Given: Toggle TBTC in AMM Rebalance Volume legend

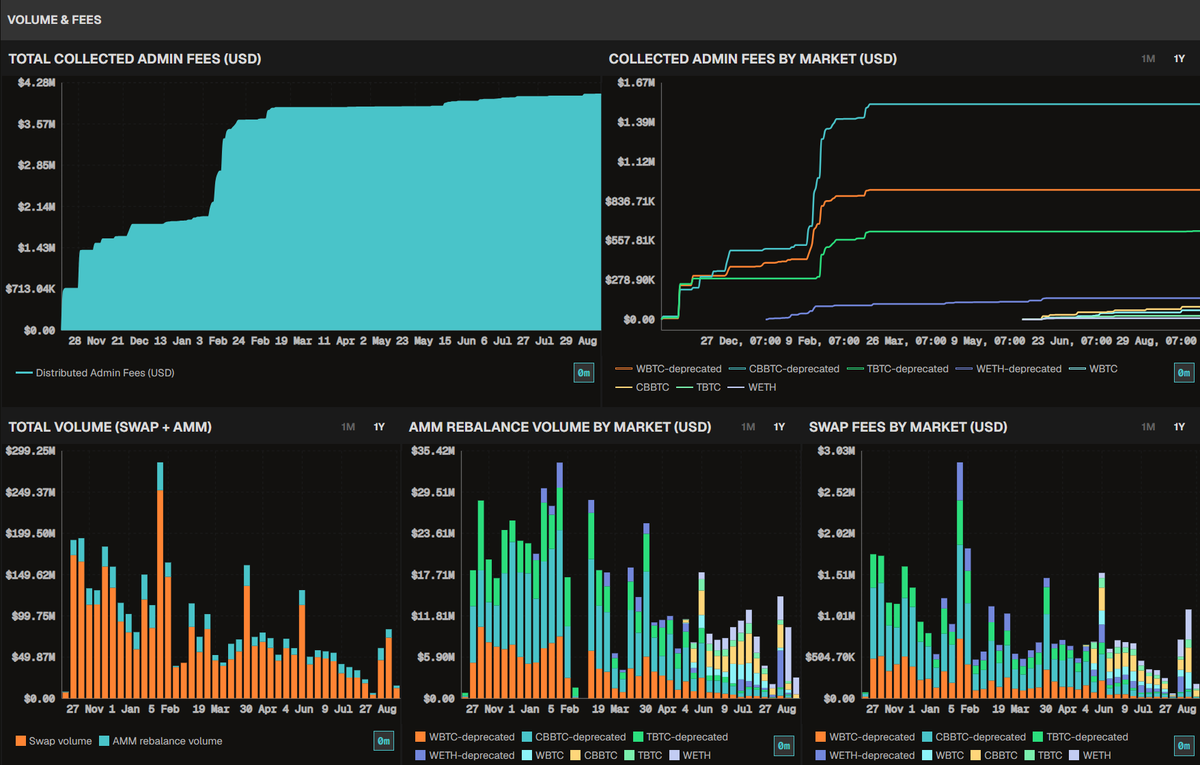Looking at the screenshot, I should coord(645,755).
